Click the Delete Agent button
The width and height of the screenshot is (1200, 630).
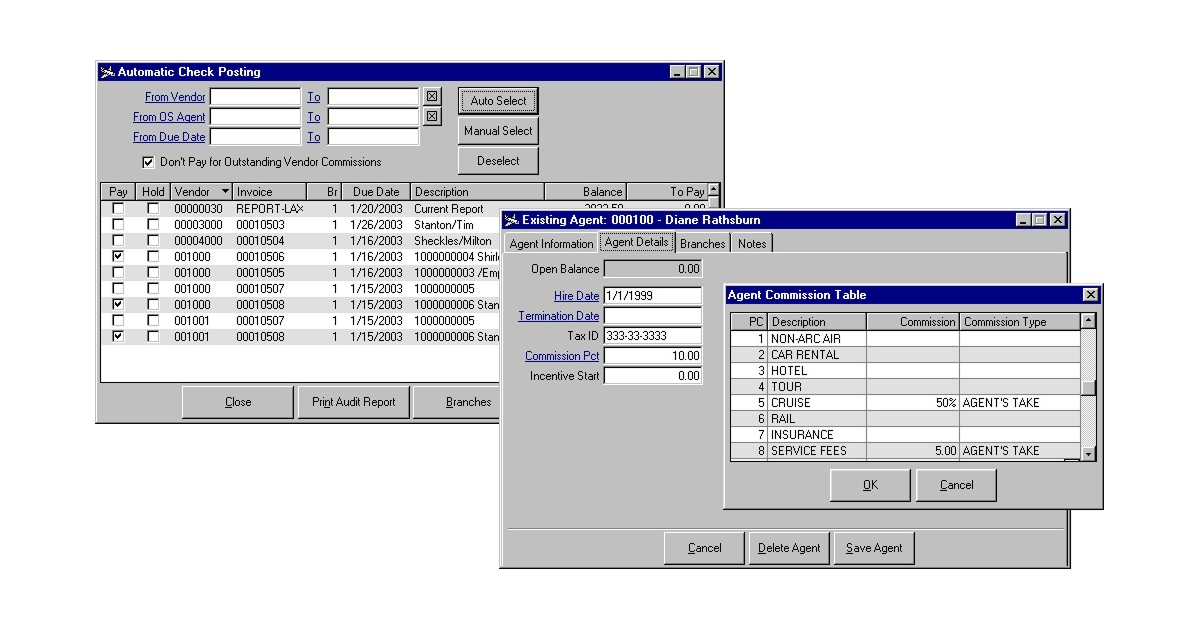click(789, 548)
